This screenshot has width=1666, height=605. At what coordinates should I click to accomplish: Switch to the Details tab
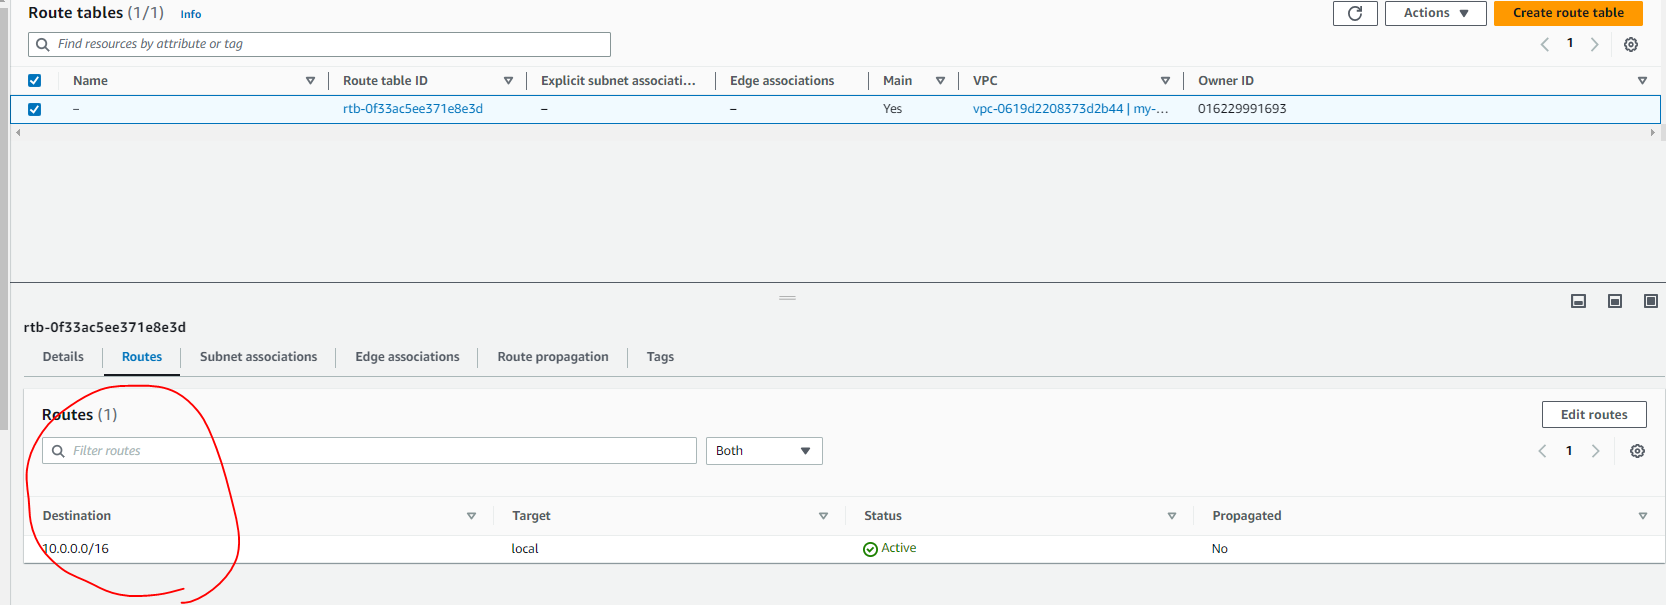63,357
